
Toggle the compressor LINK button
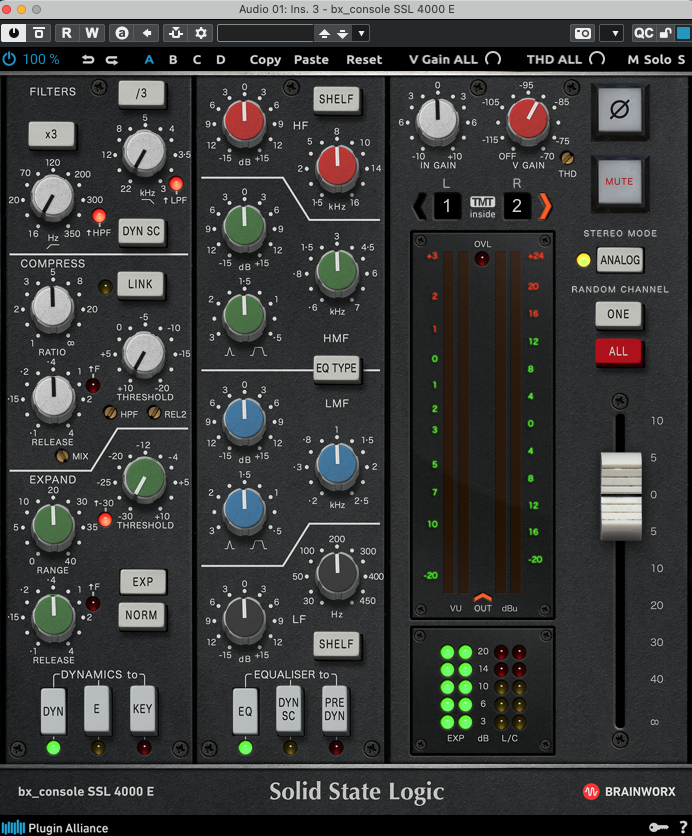pos(140,284)
